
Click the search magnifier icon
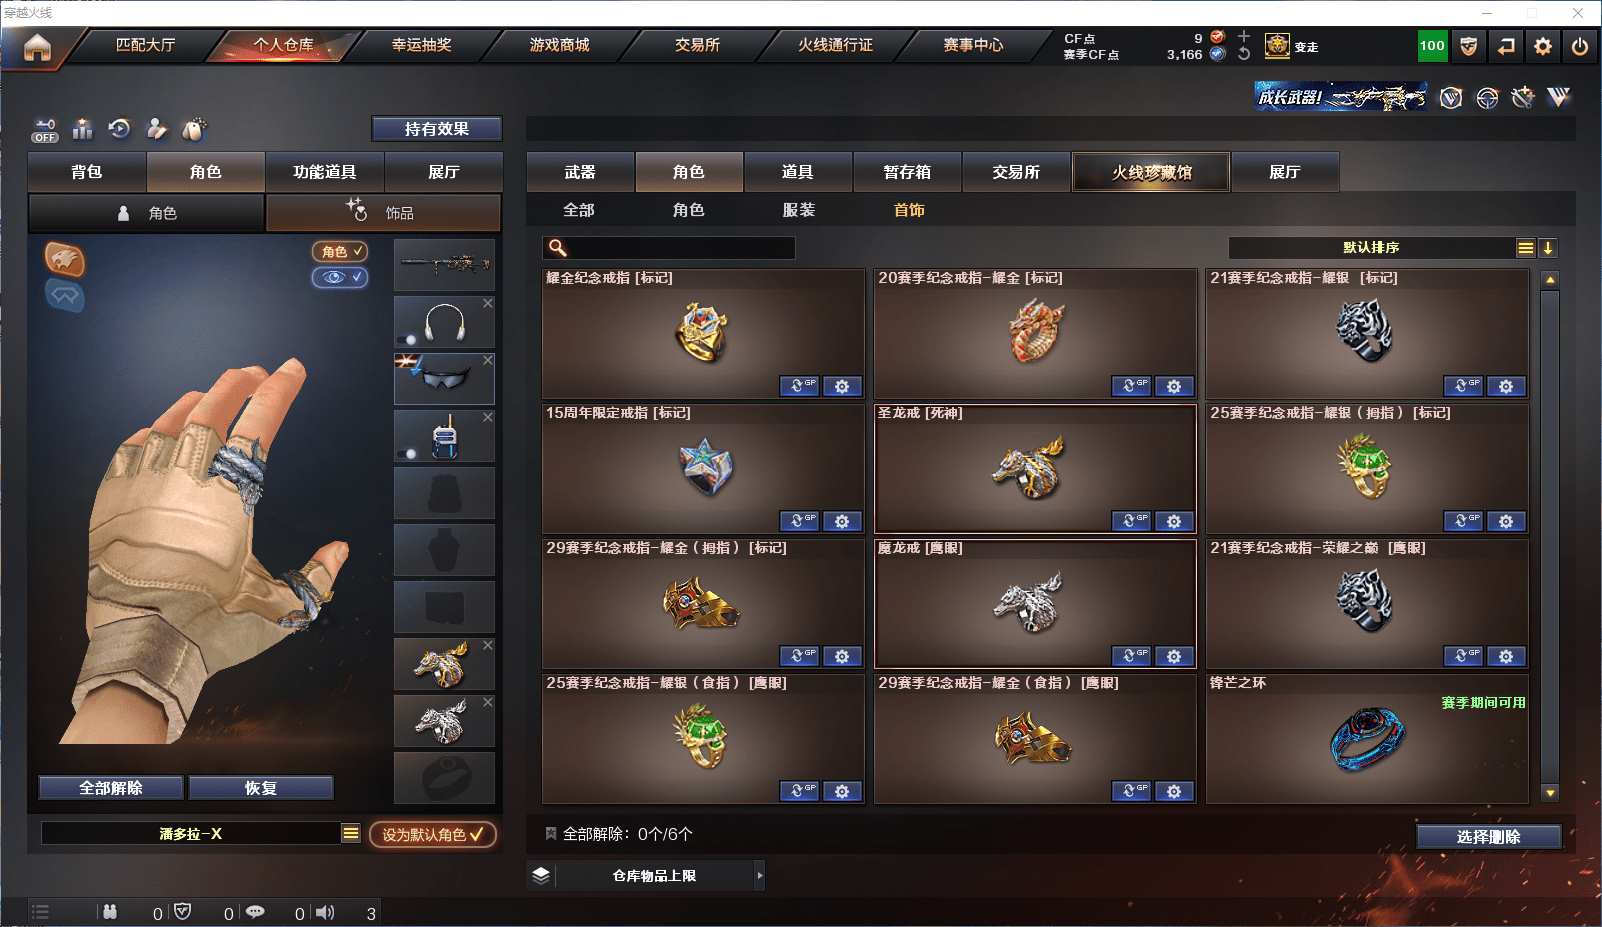coord(558,248)
